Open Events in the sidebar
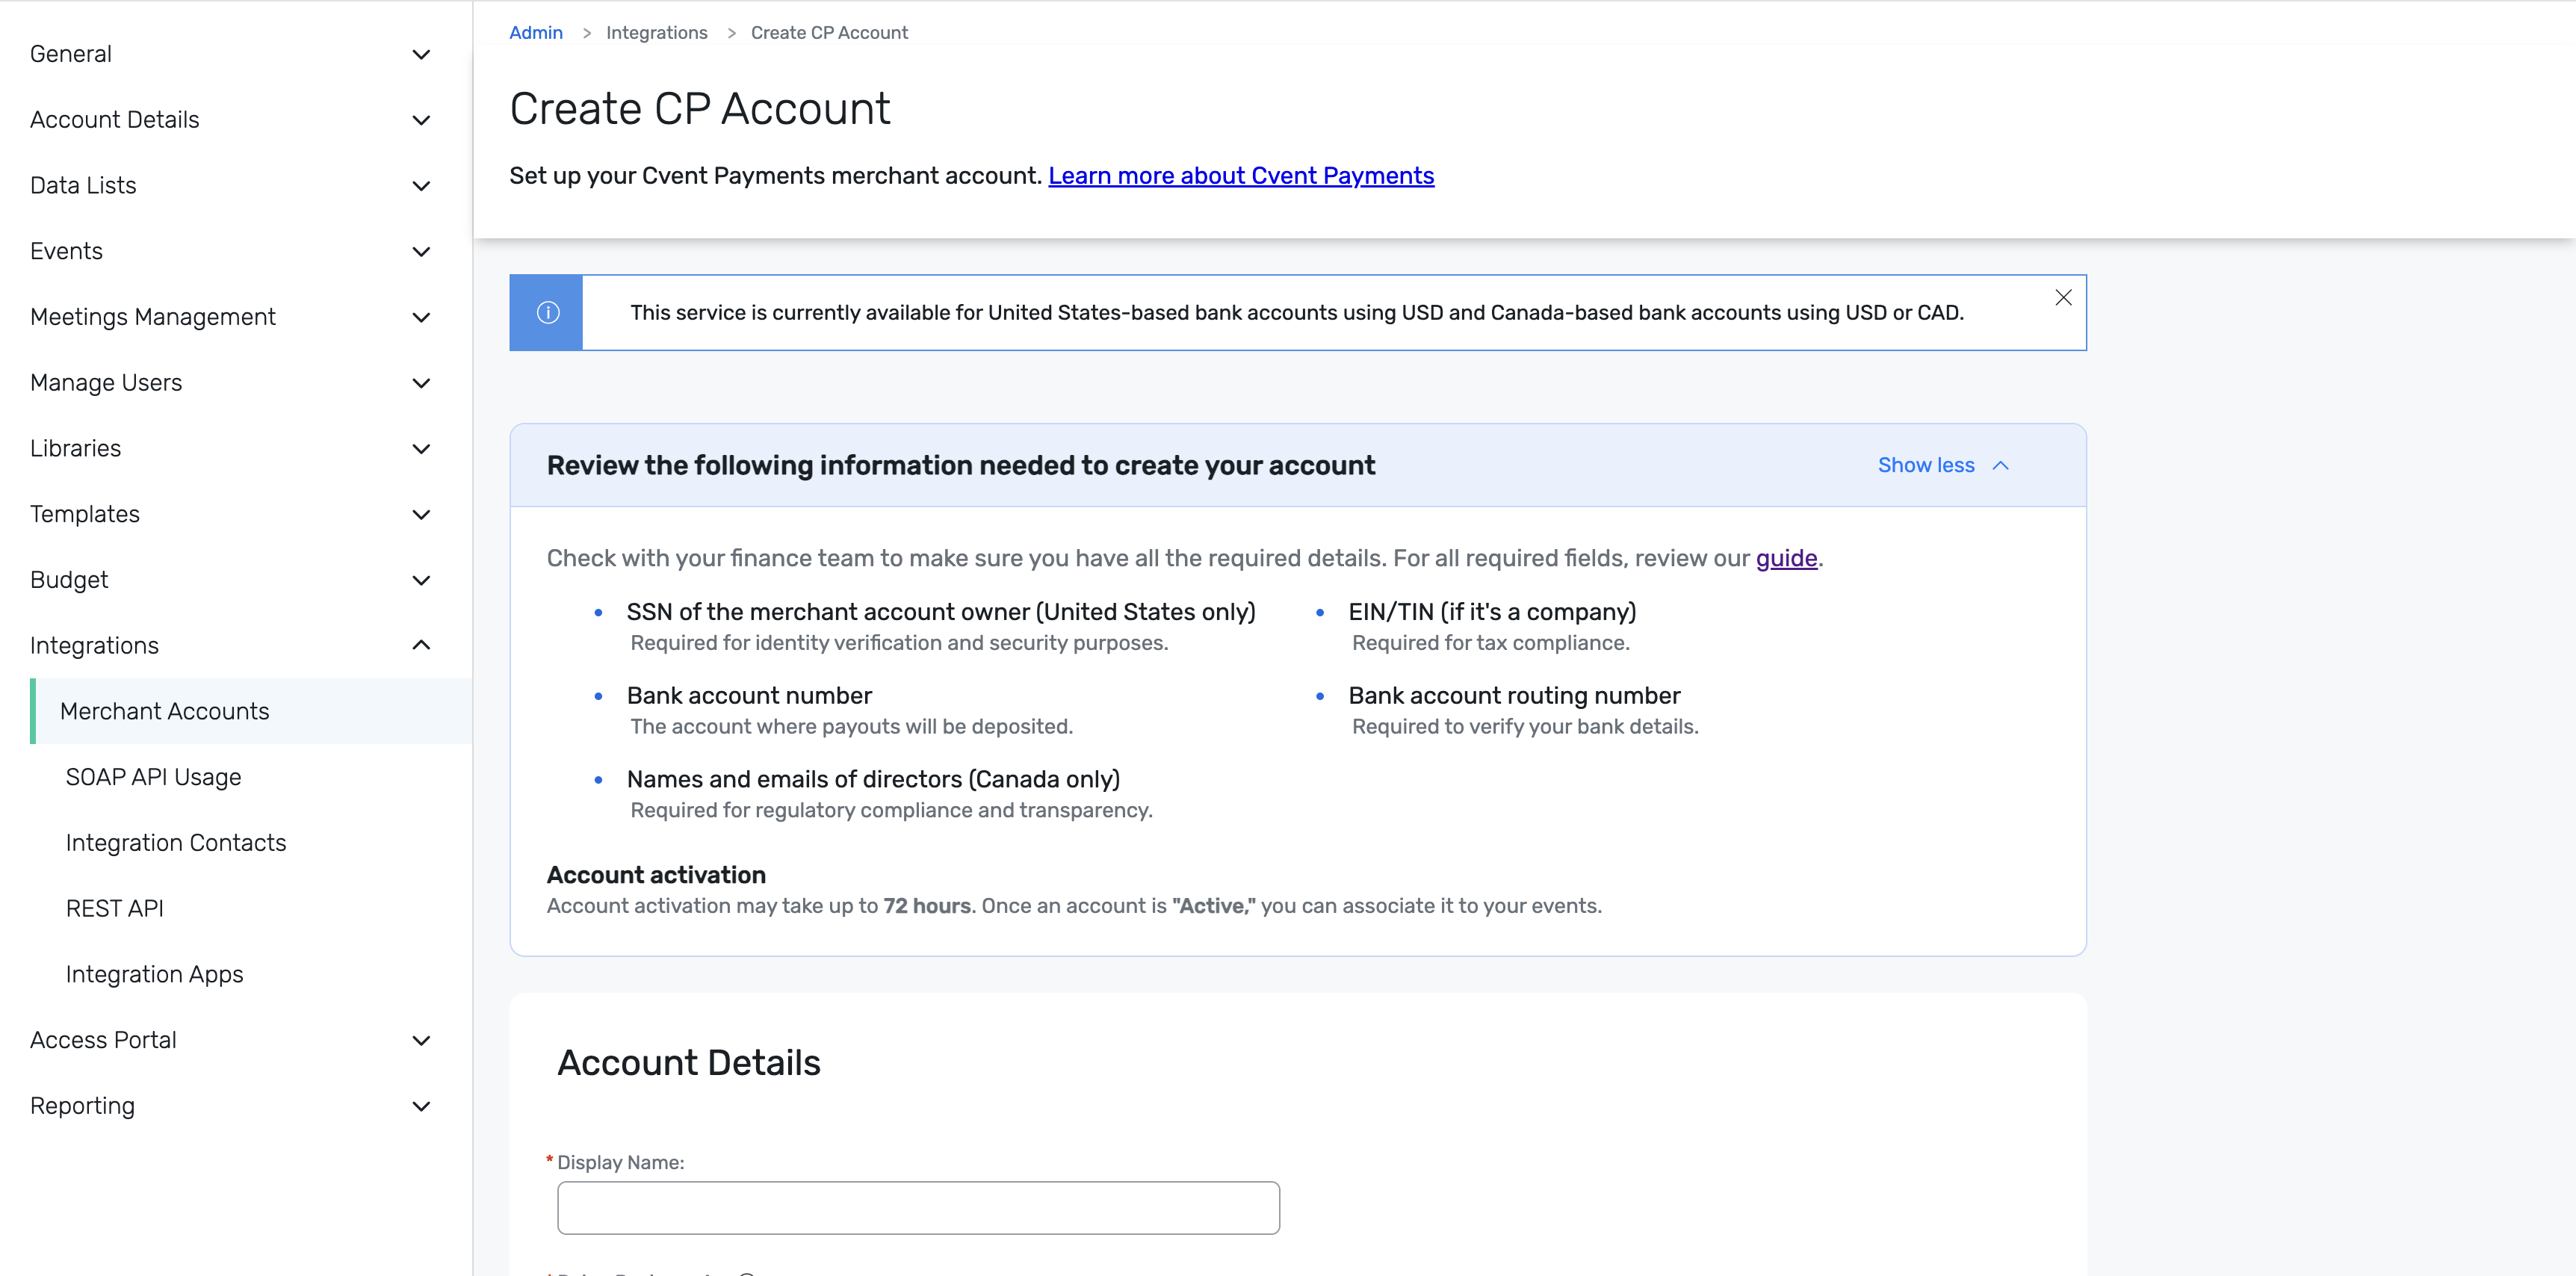 (66, 251)
